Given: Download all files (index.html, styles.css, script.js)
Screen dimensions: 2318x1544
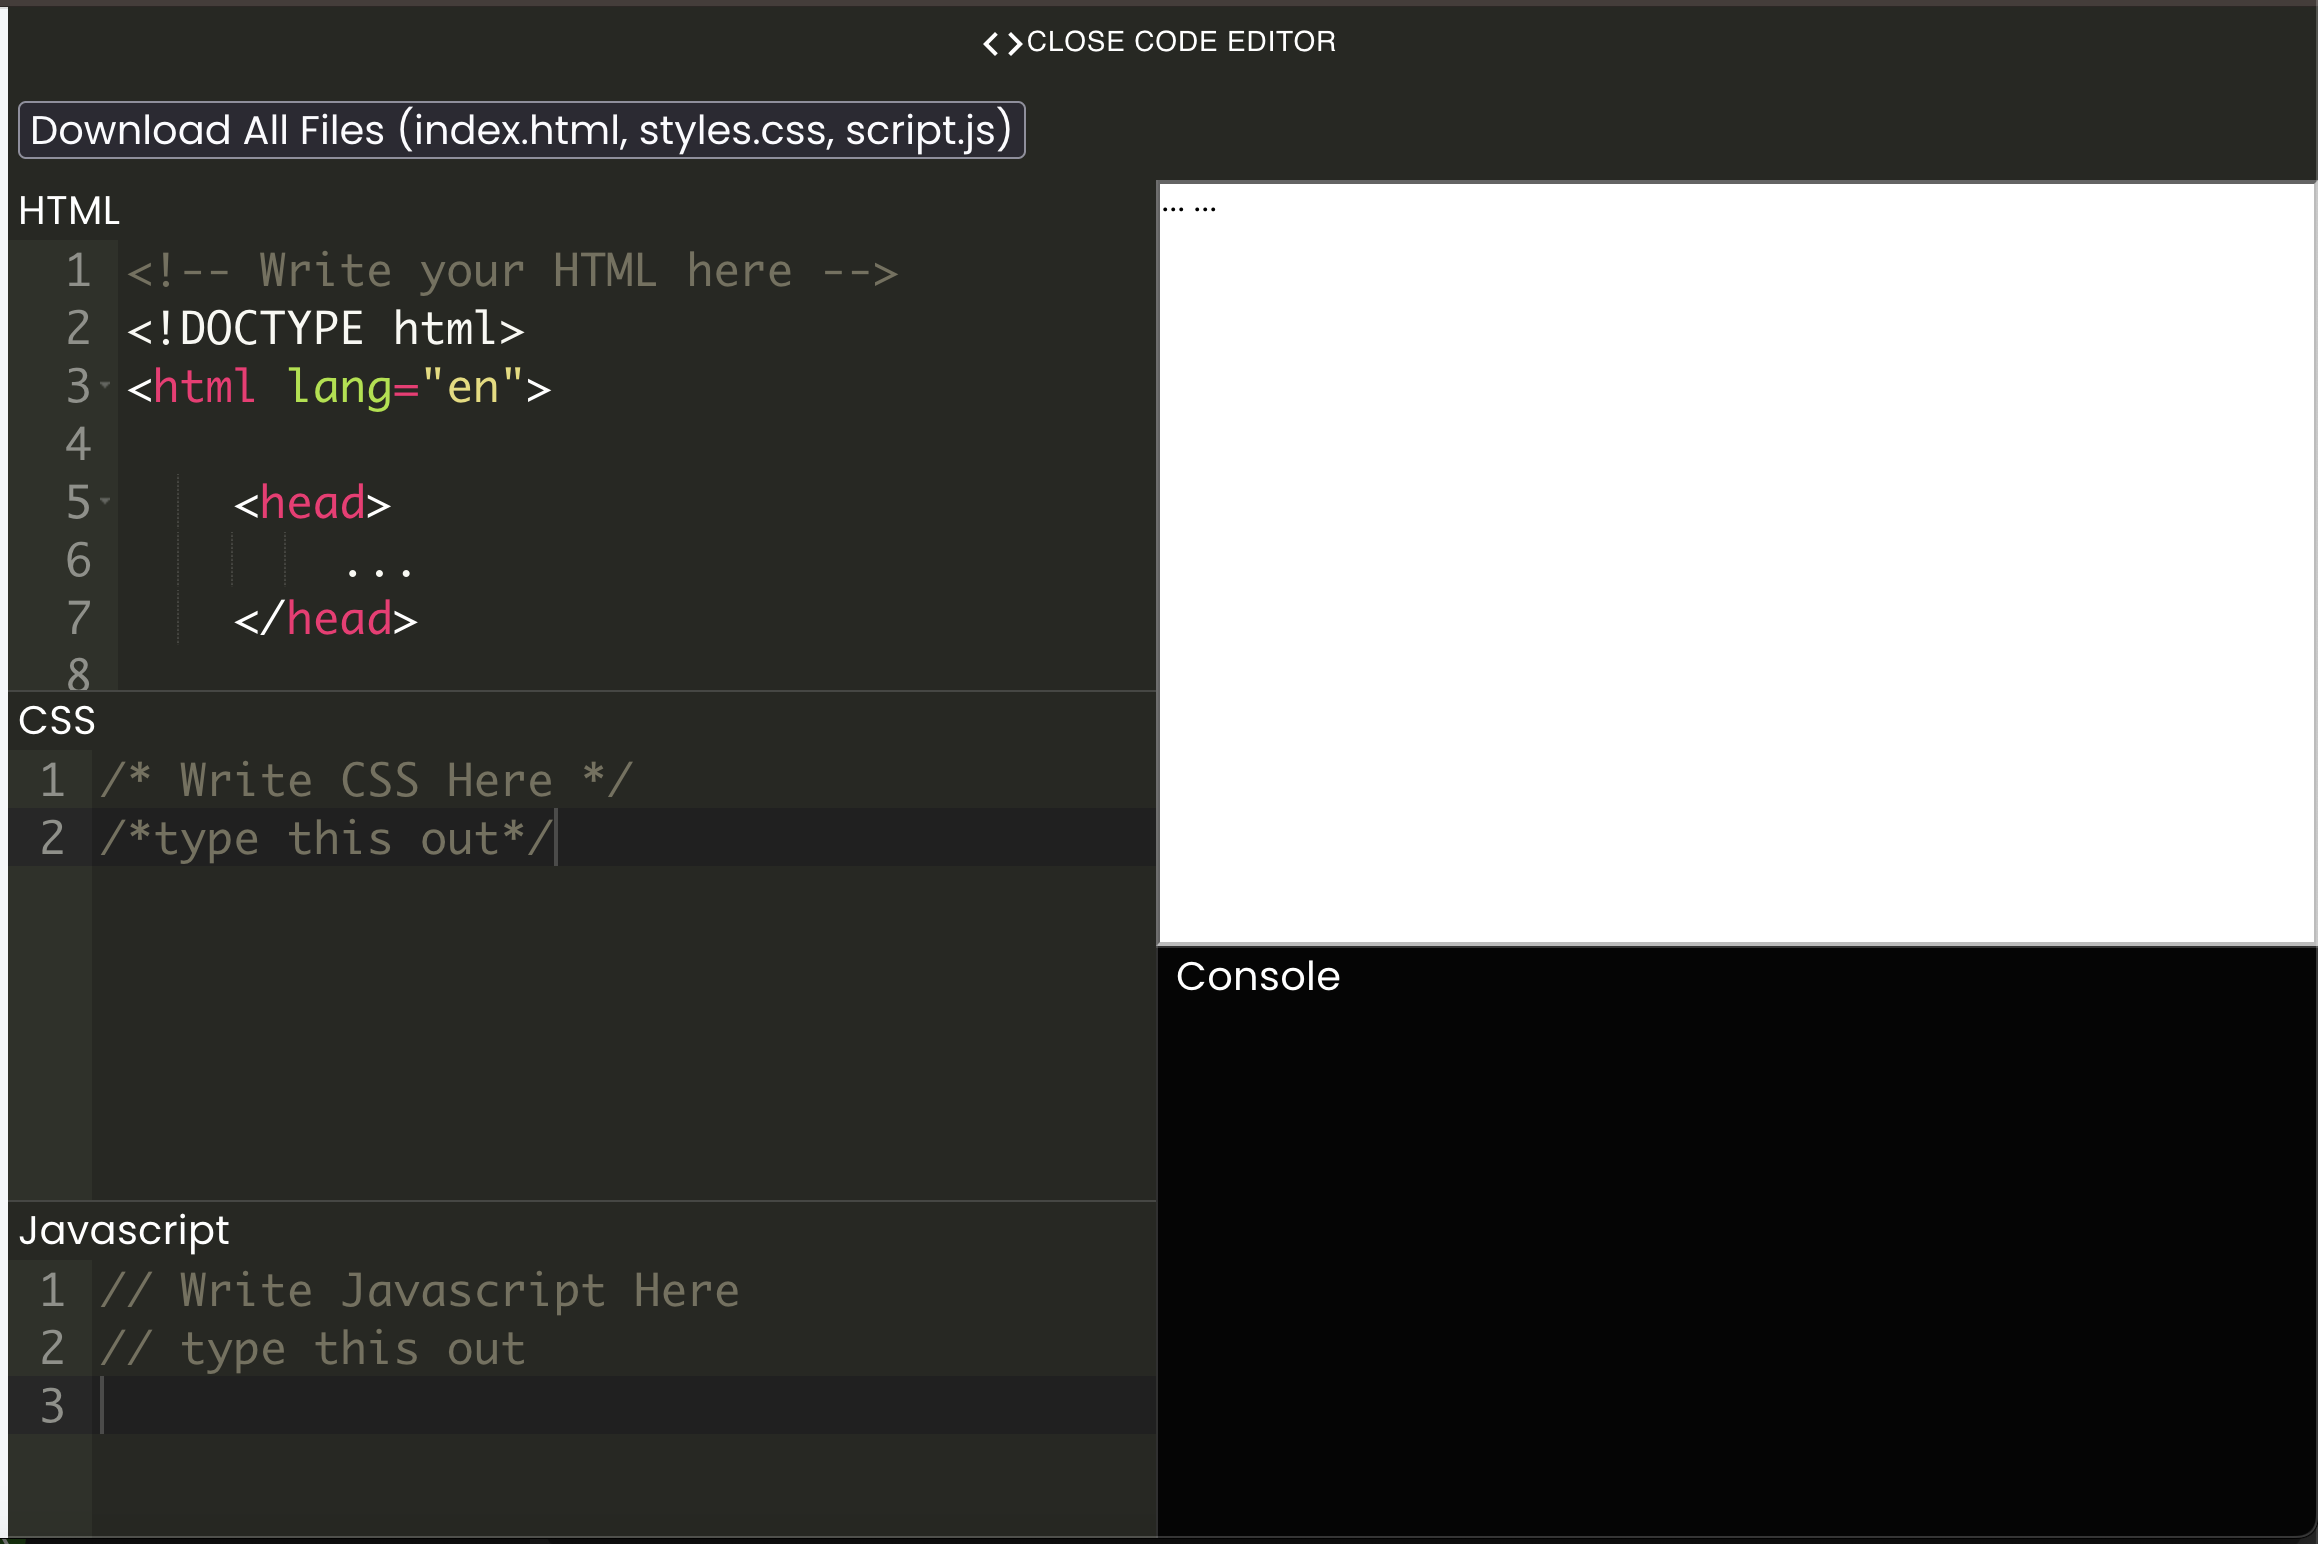Looking at the screenshot, I should pos(522,130).
